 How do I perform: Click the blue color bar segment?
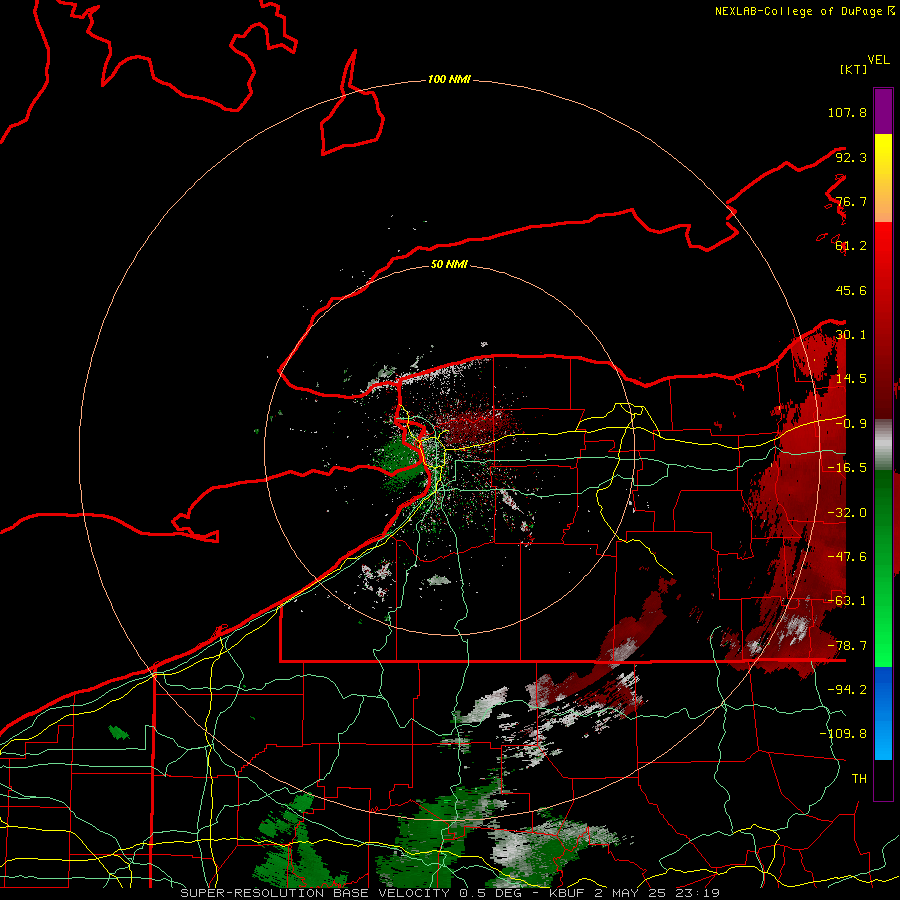(883, 713)
